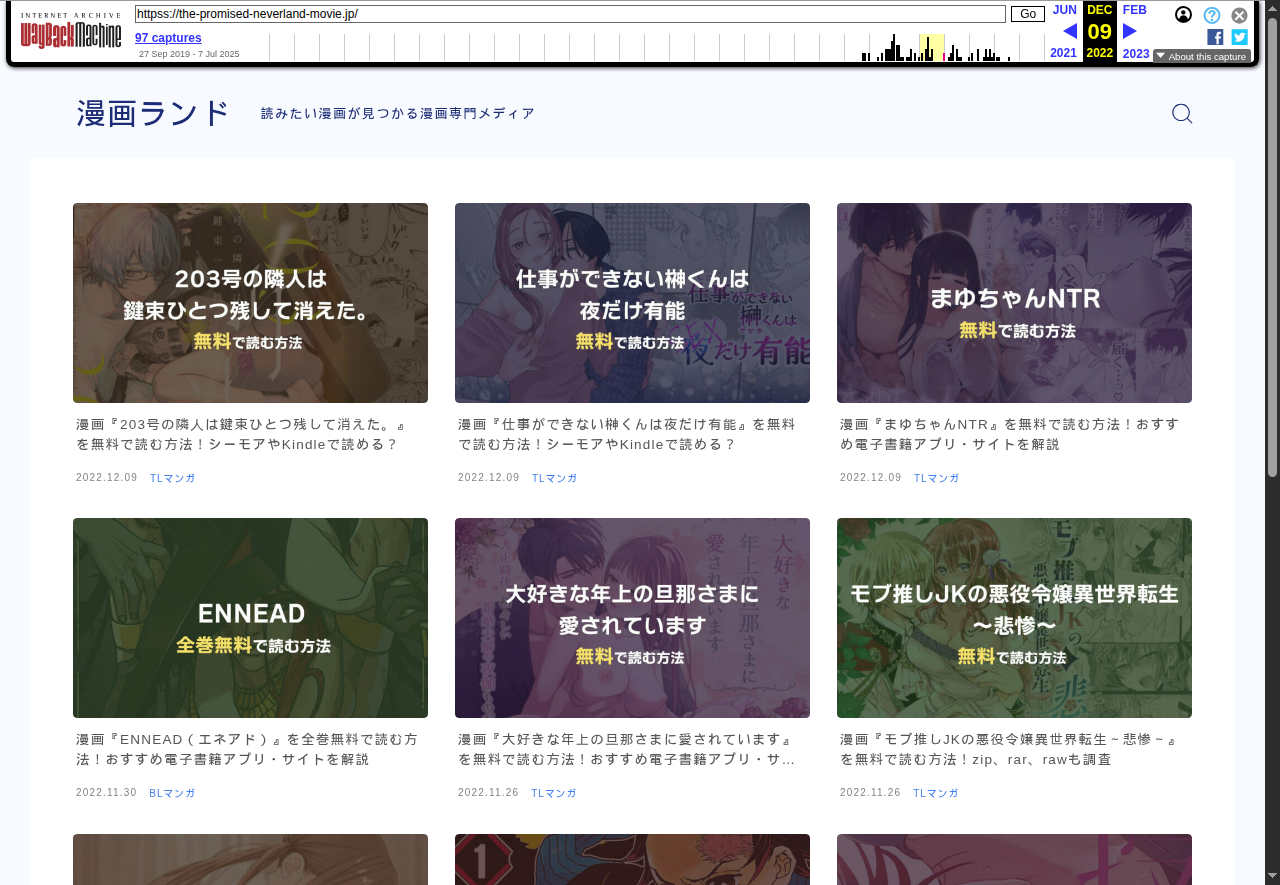The width and height of the screenshot is (1280, 885).
Task: Go to previous capture with left arrow
Action: 1069,31
